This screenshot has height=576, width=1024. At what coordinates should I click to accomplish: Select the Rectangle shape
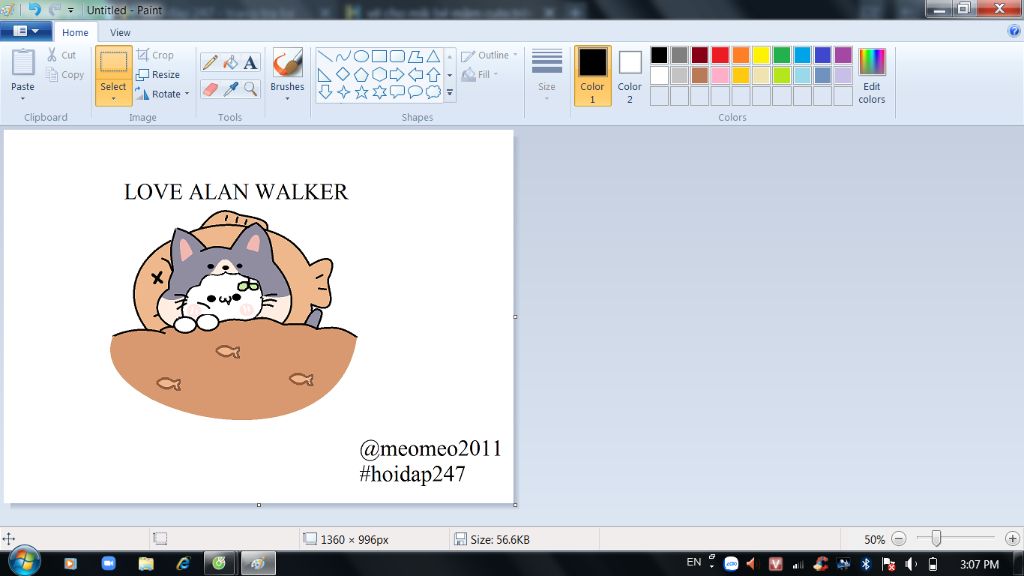tap(379, 57)
